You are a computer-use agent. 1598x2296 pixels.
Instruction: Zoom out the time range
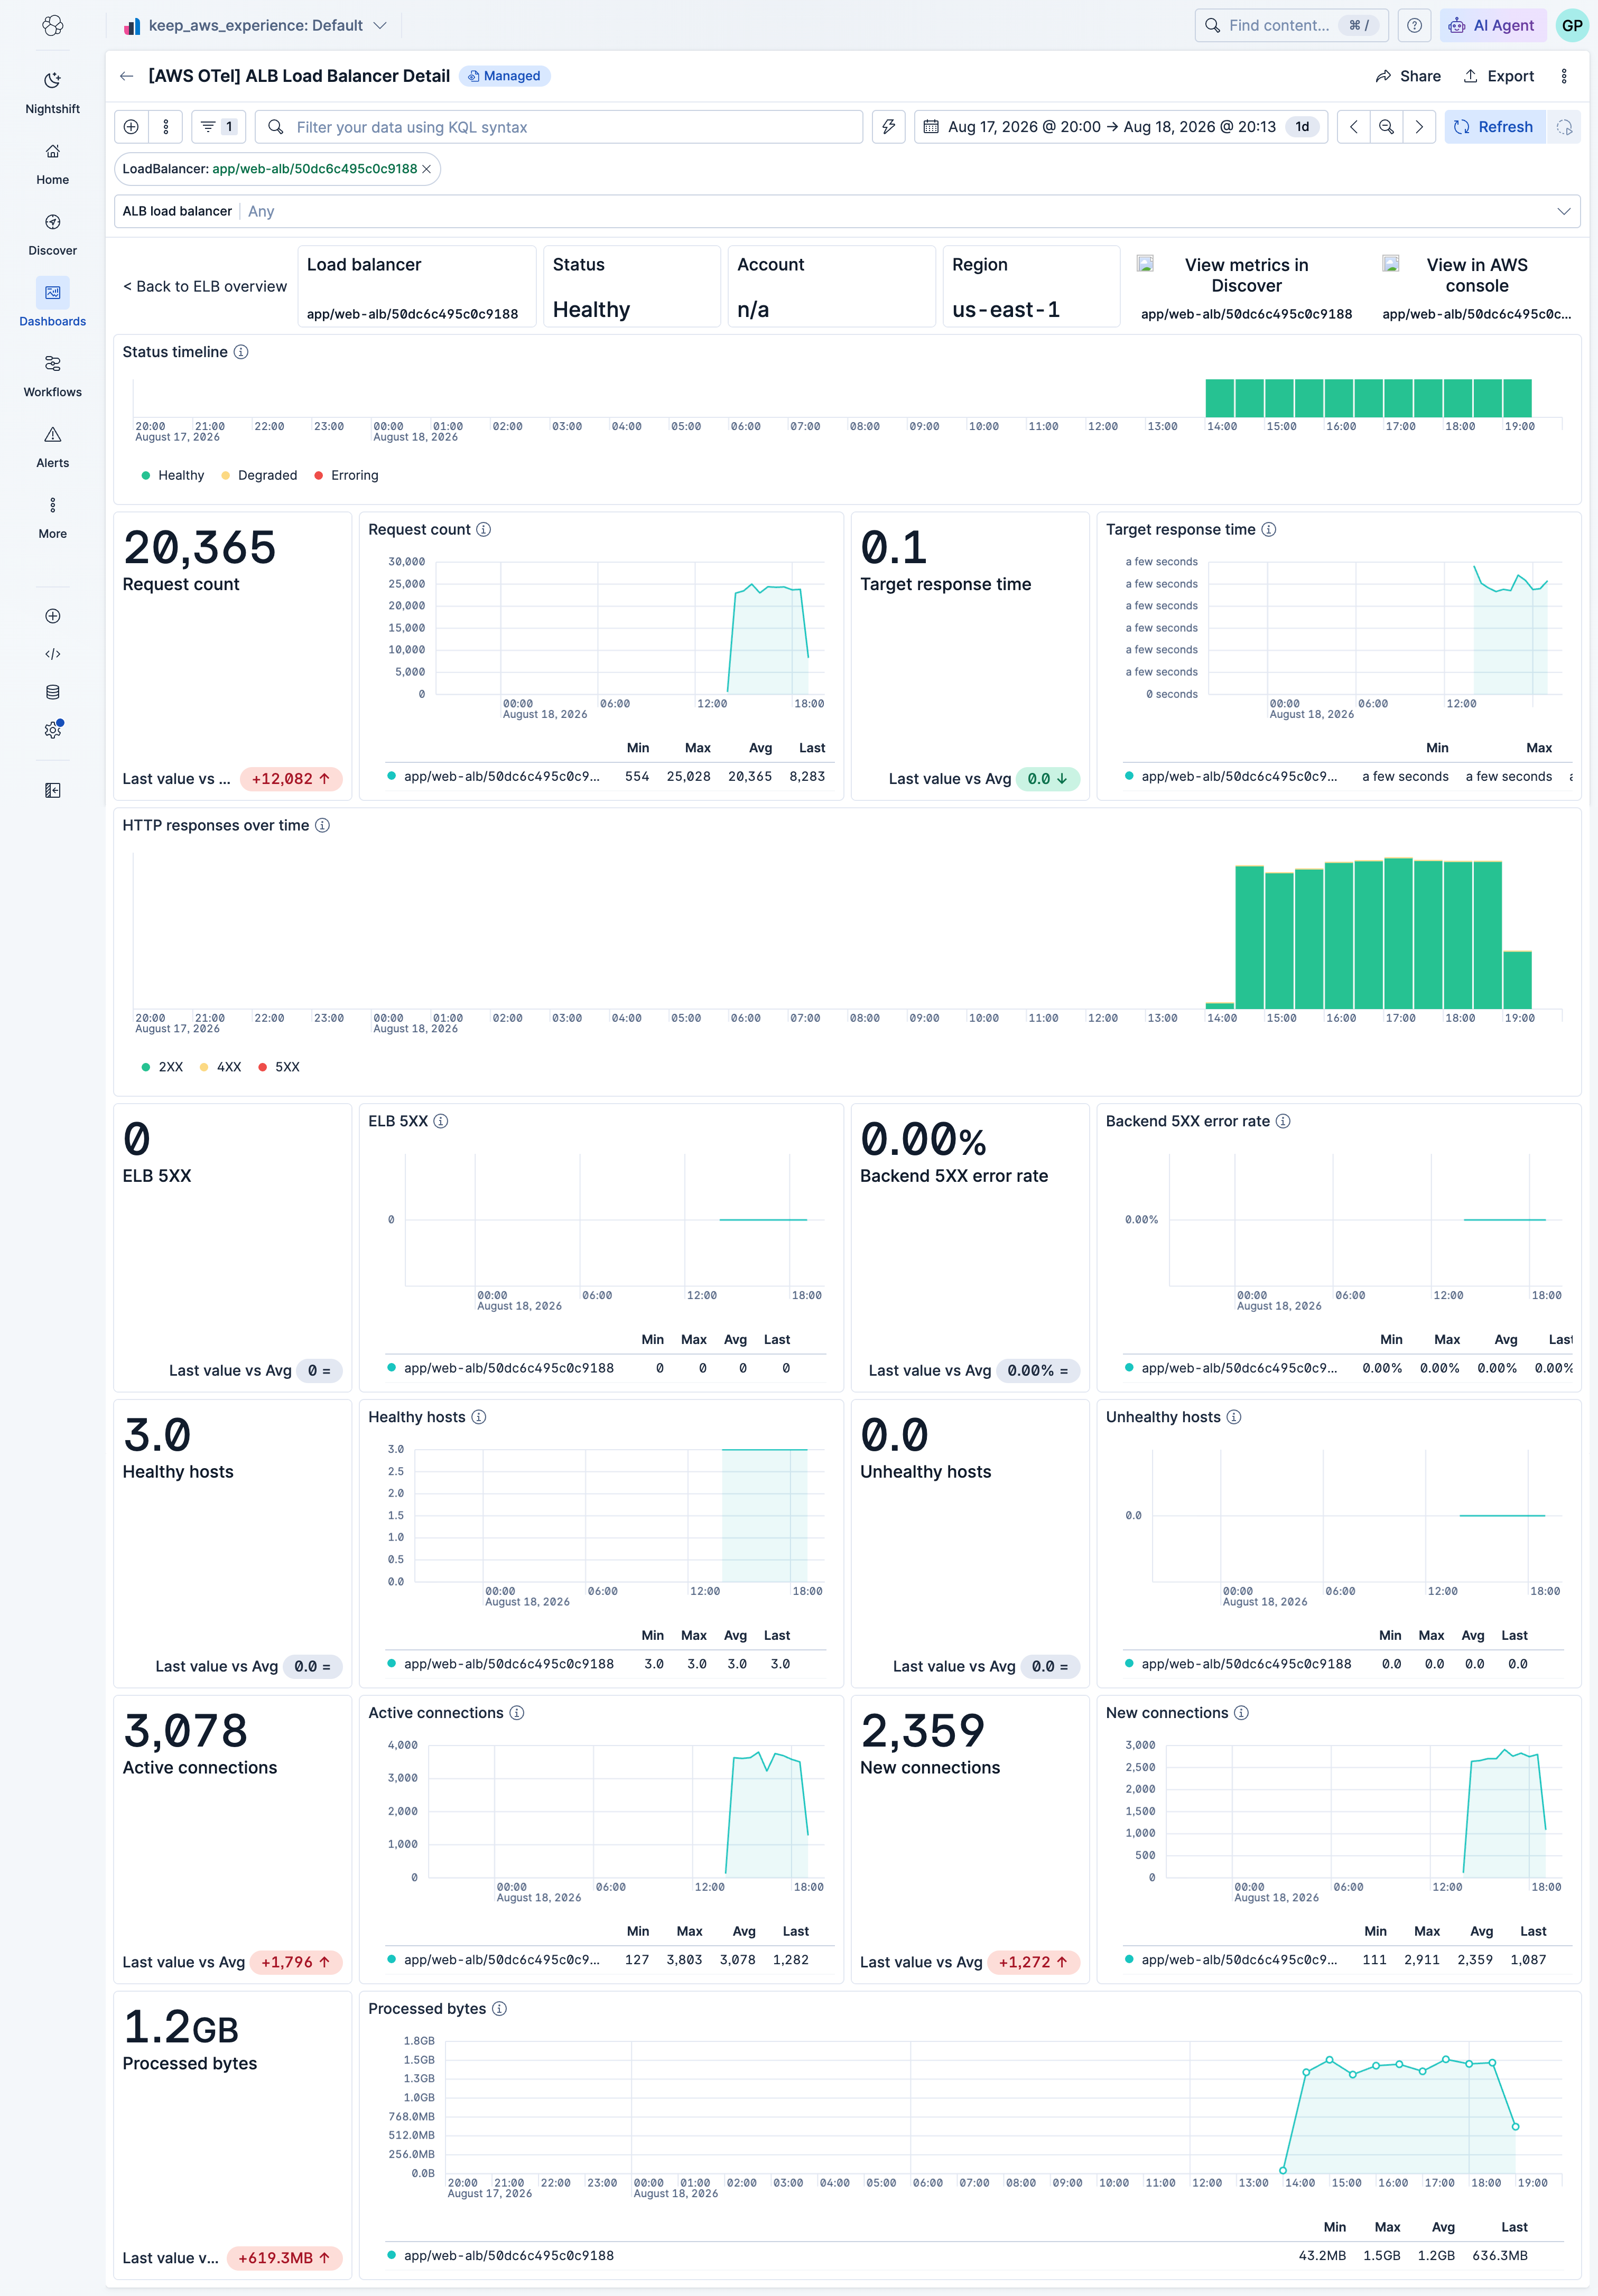pyautogui.click(x=1386, y=127)
